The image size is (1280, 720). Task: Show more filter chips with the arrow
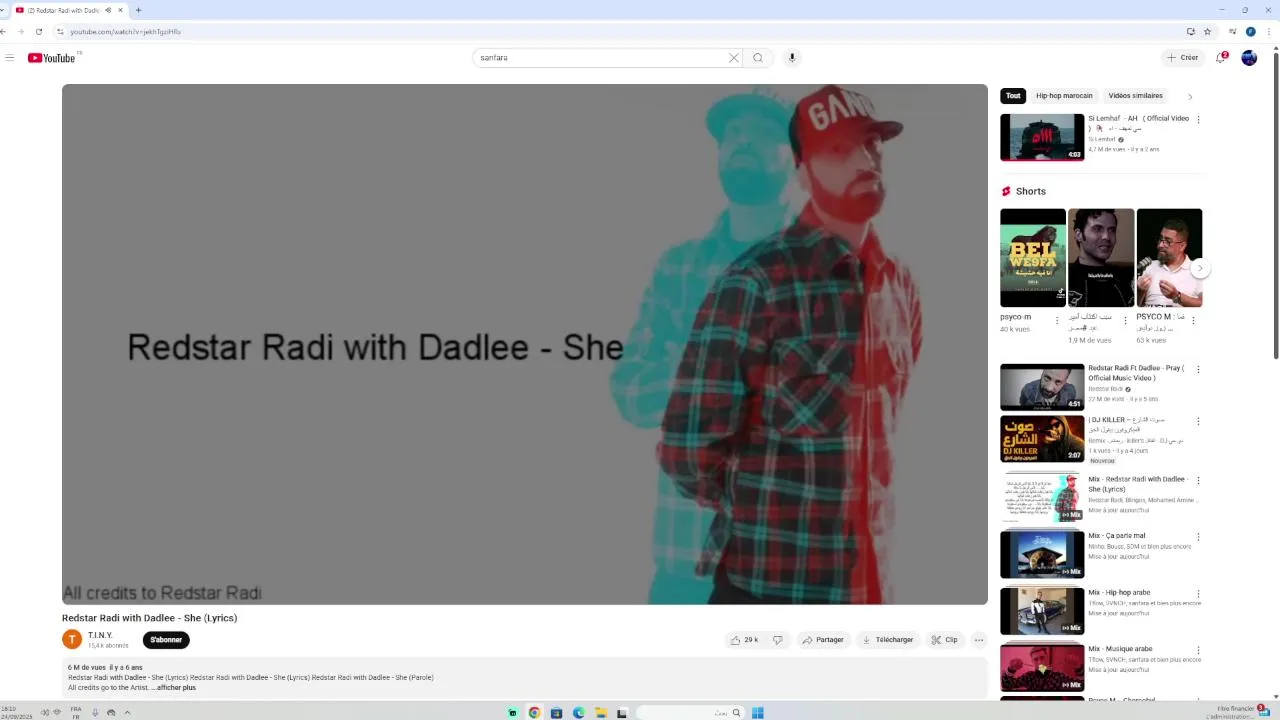click(1190, 97)
